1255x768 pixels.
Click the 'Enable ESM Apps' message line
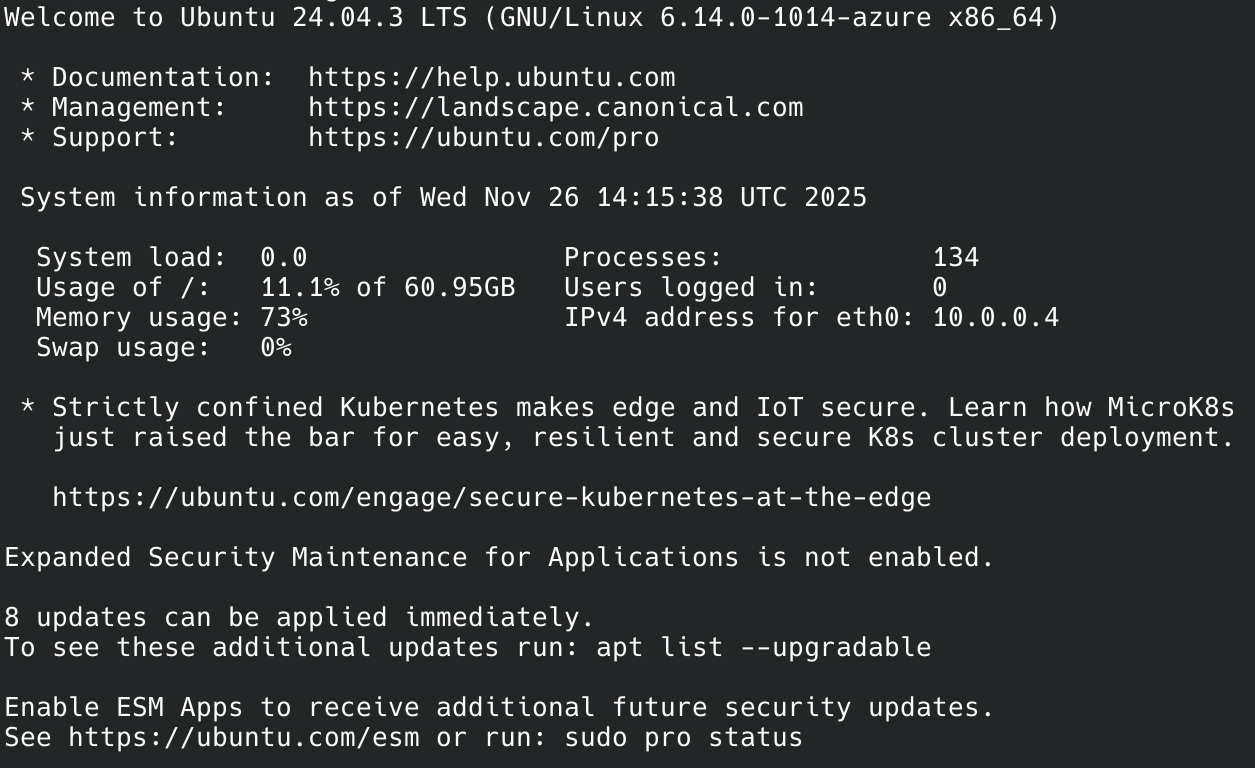(499, 708)
